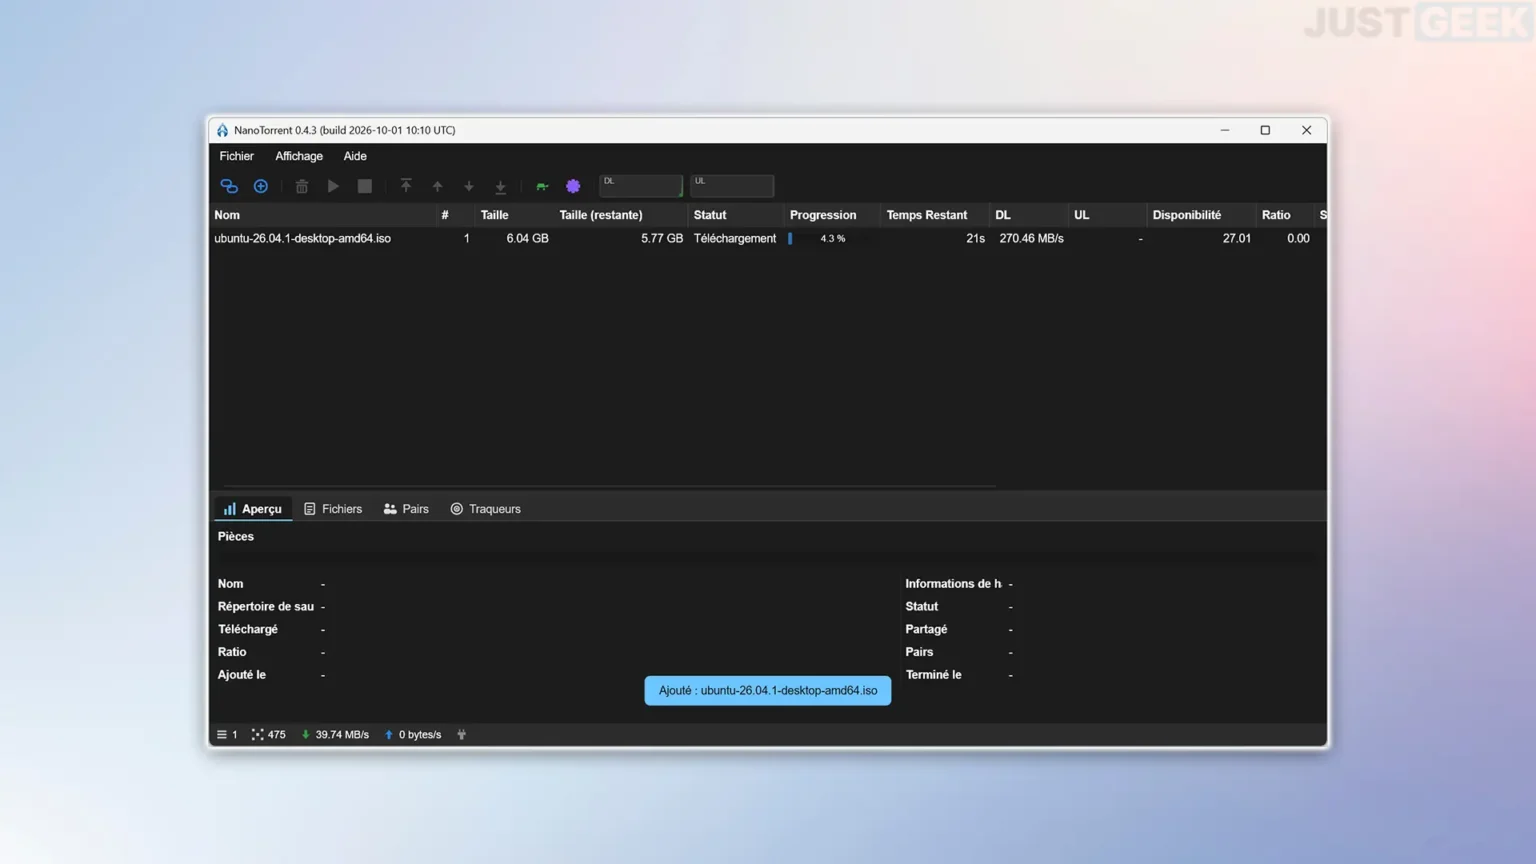1536x864 pixels.
Task: Click the Ajouté ubuntu notification toast
Action: click(768, 691)
